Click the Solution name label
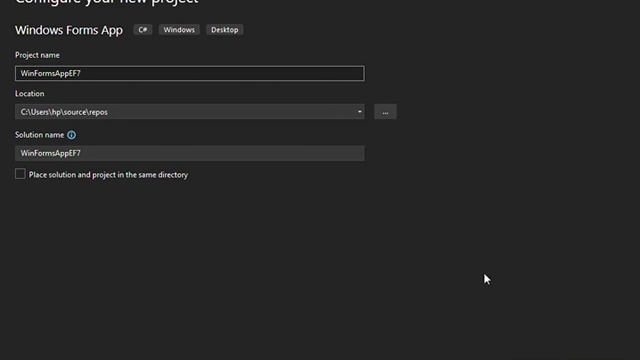Image resolution: width=640 pixels, height=360 pixels. (40, 135)
